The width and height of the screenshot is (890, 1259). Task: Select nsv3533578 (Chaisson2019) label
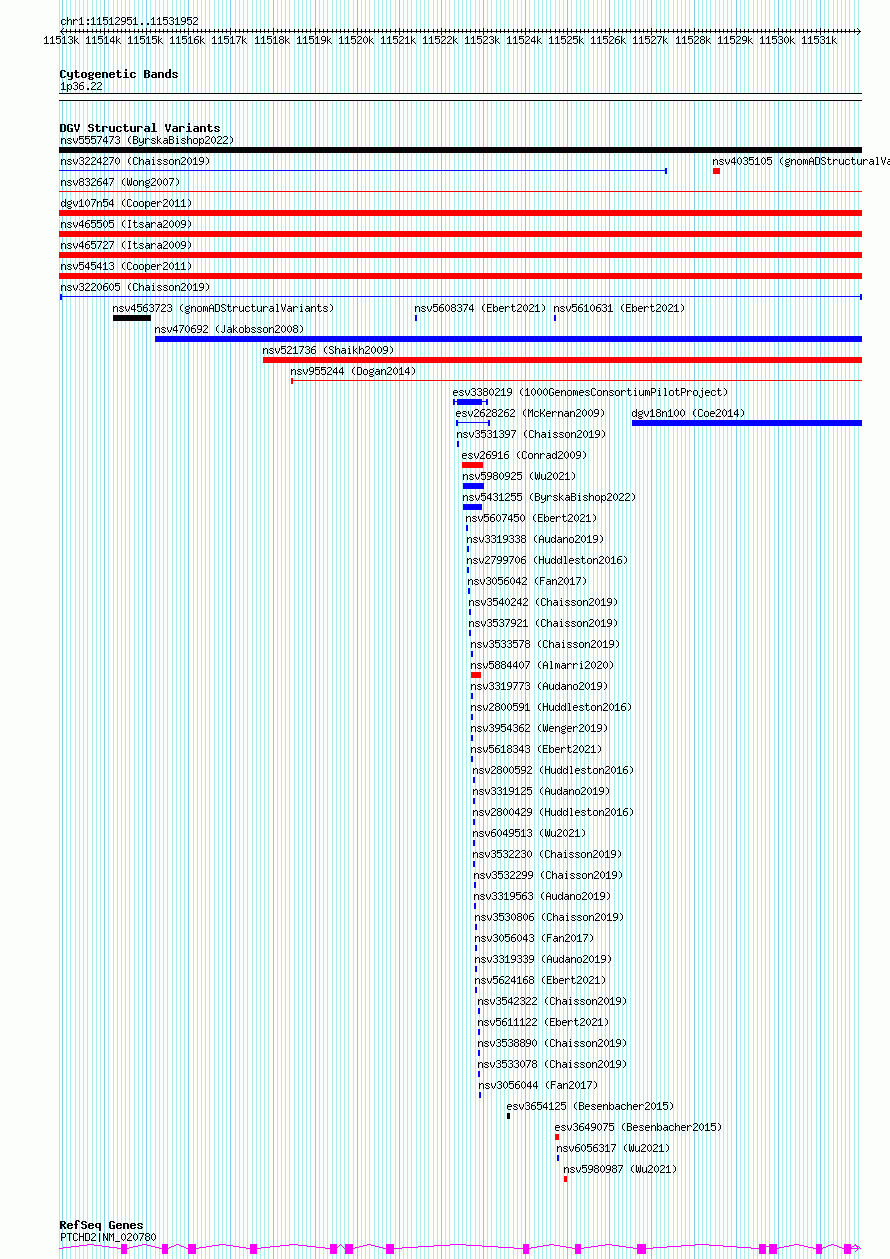[545, 644]
